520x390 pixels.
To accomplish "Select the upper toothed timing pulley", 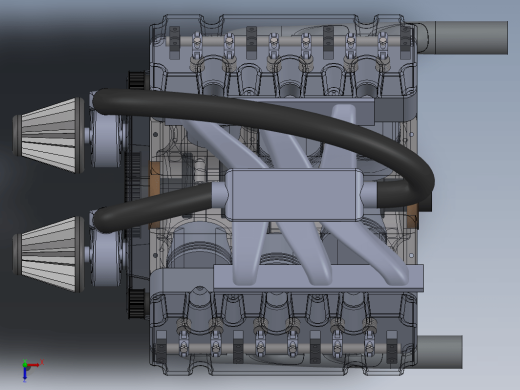I will pyautogui.click(x=136, y=80).
